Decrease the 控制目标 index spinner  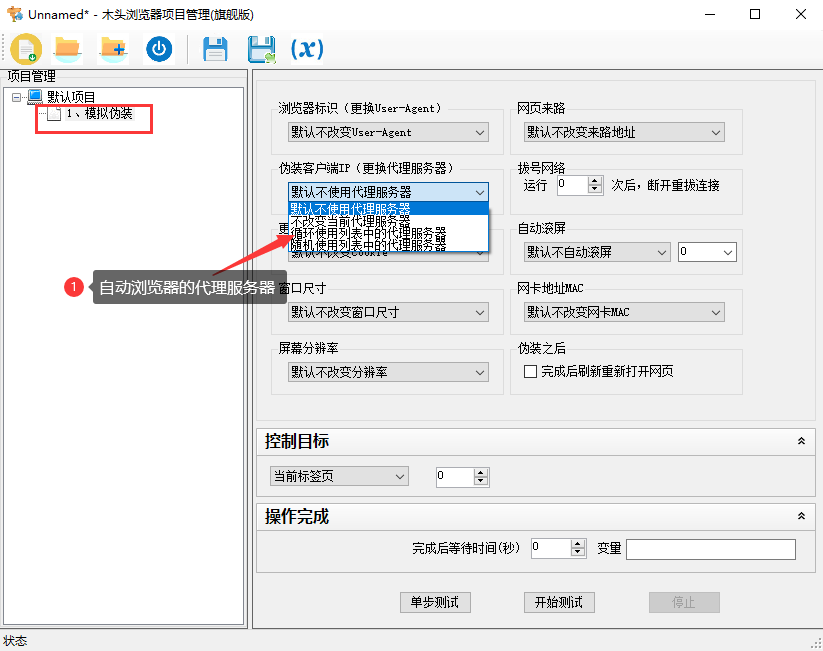480,480
